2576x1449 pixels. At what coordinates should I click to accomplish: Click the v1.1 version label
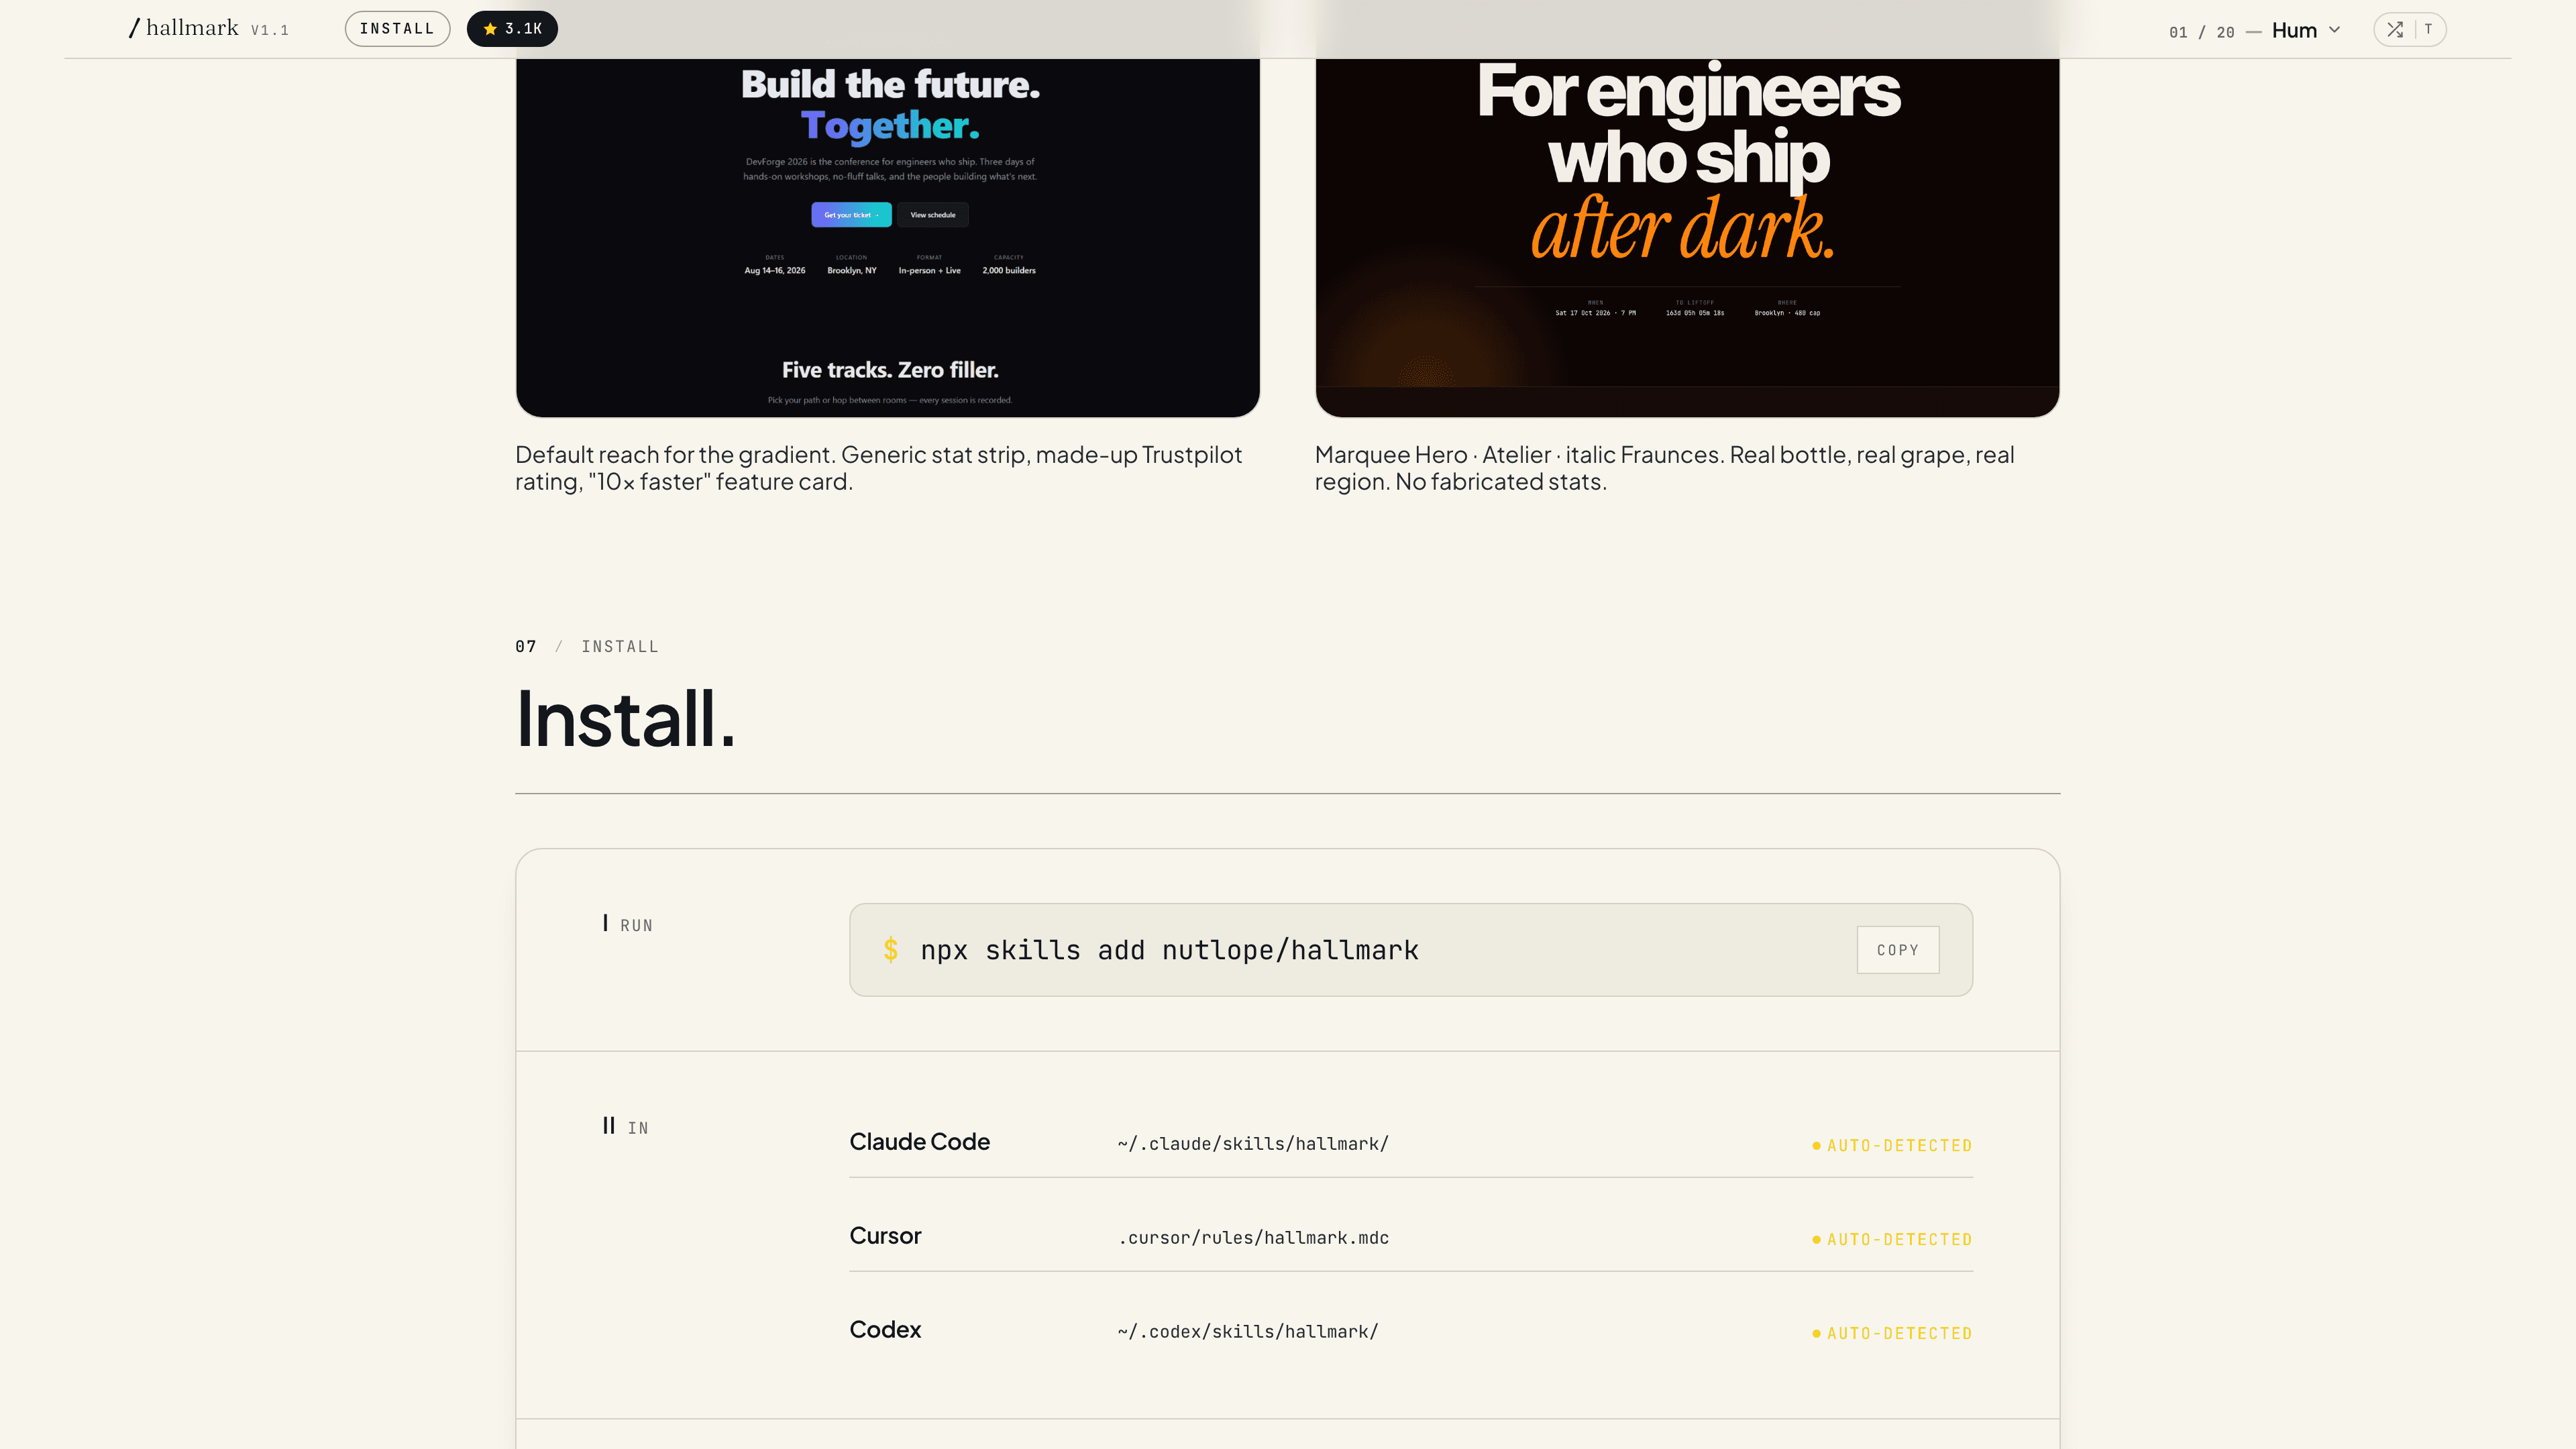(269, 30)
